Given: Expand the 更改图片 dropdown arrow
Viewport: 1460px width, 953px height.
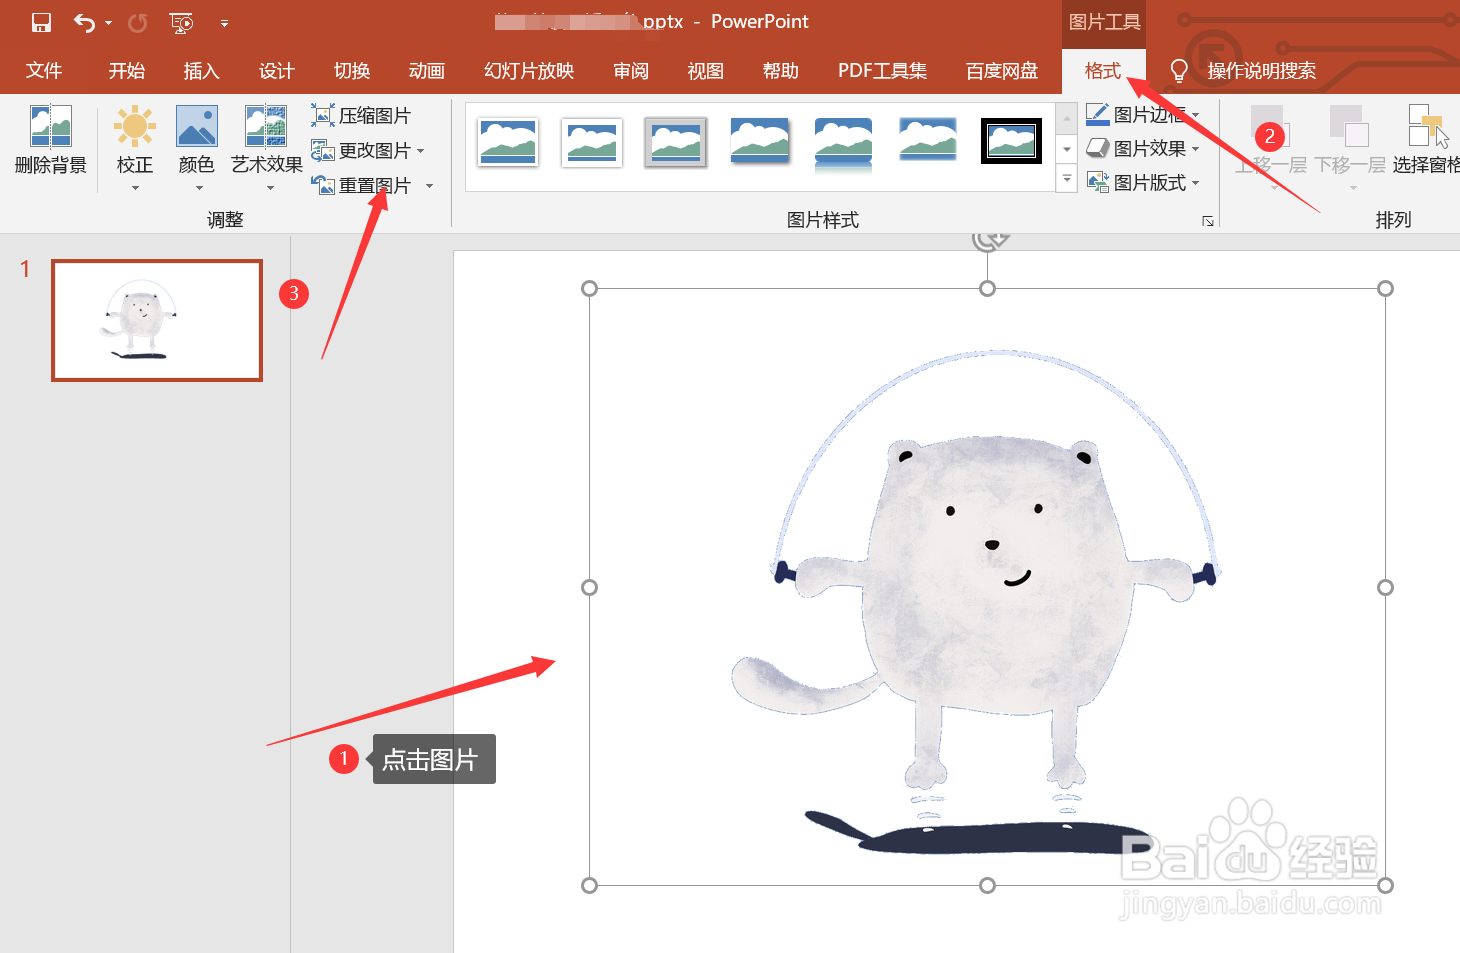Looking at the screenshot, I should pos(421,151).
